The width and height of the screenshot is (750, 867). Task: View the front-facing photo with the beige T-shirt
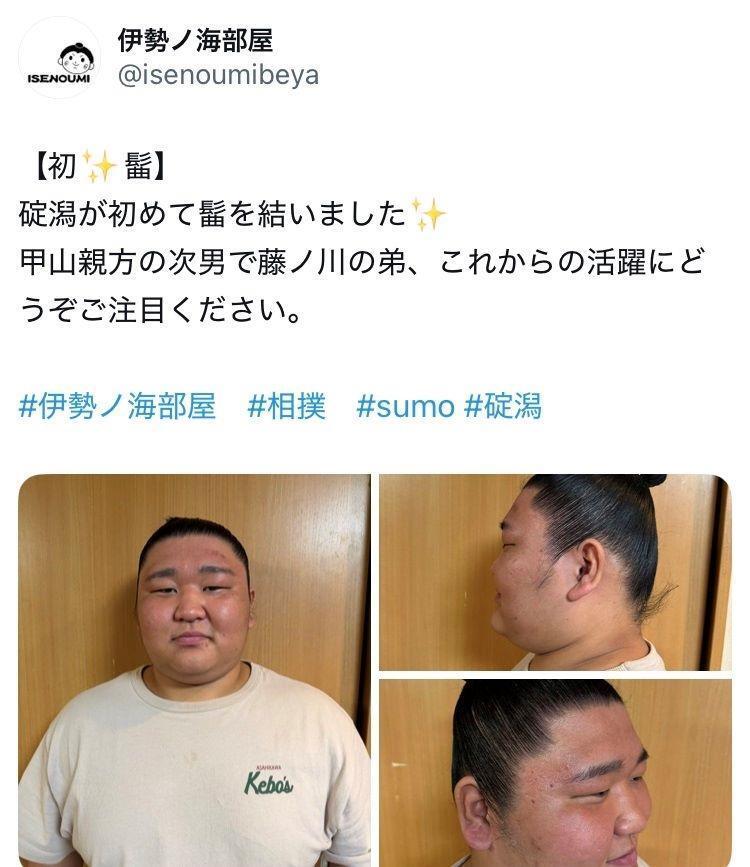pyautogui.click(x=195, y=670)
